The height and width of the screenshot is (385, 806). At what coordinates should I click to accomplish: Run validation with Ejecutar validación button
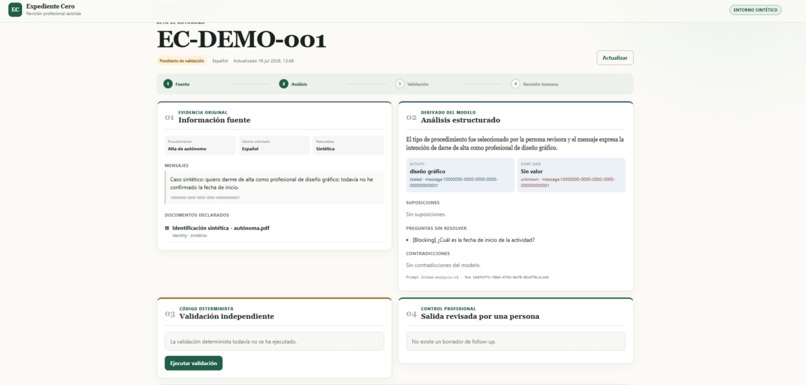tap(193, 363)
